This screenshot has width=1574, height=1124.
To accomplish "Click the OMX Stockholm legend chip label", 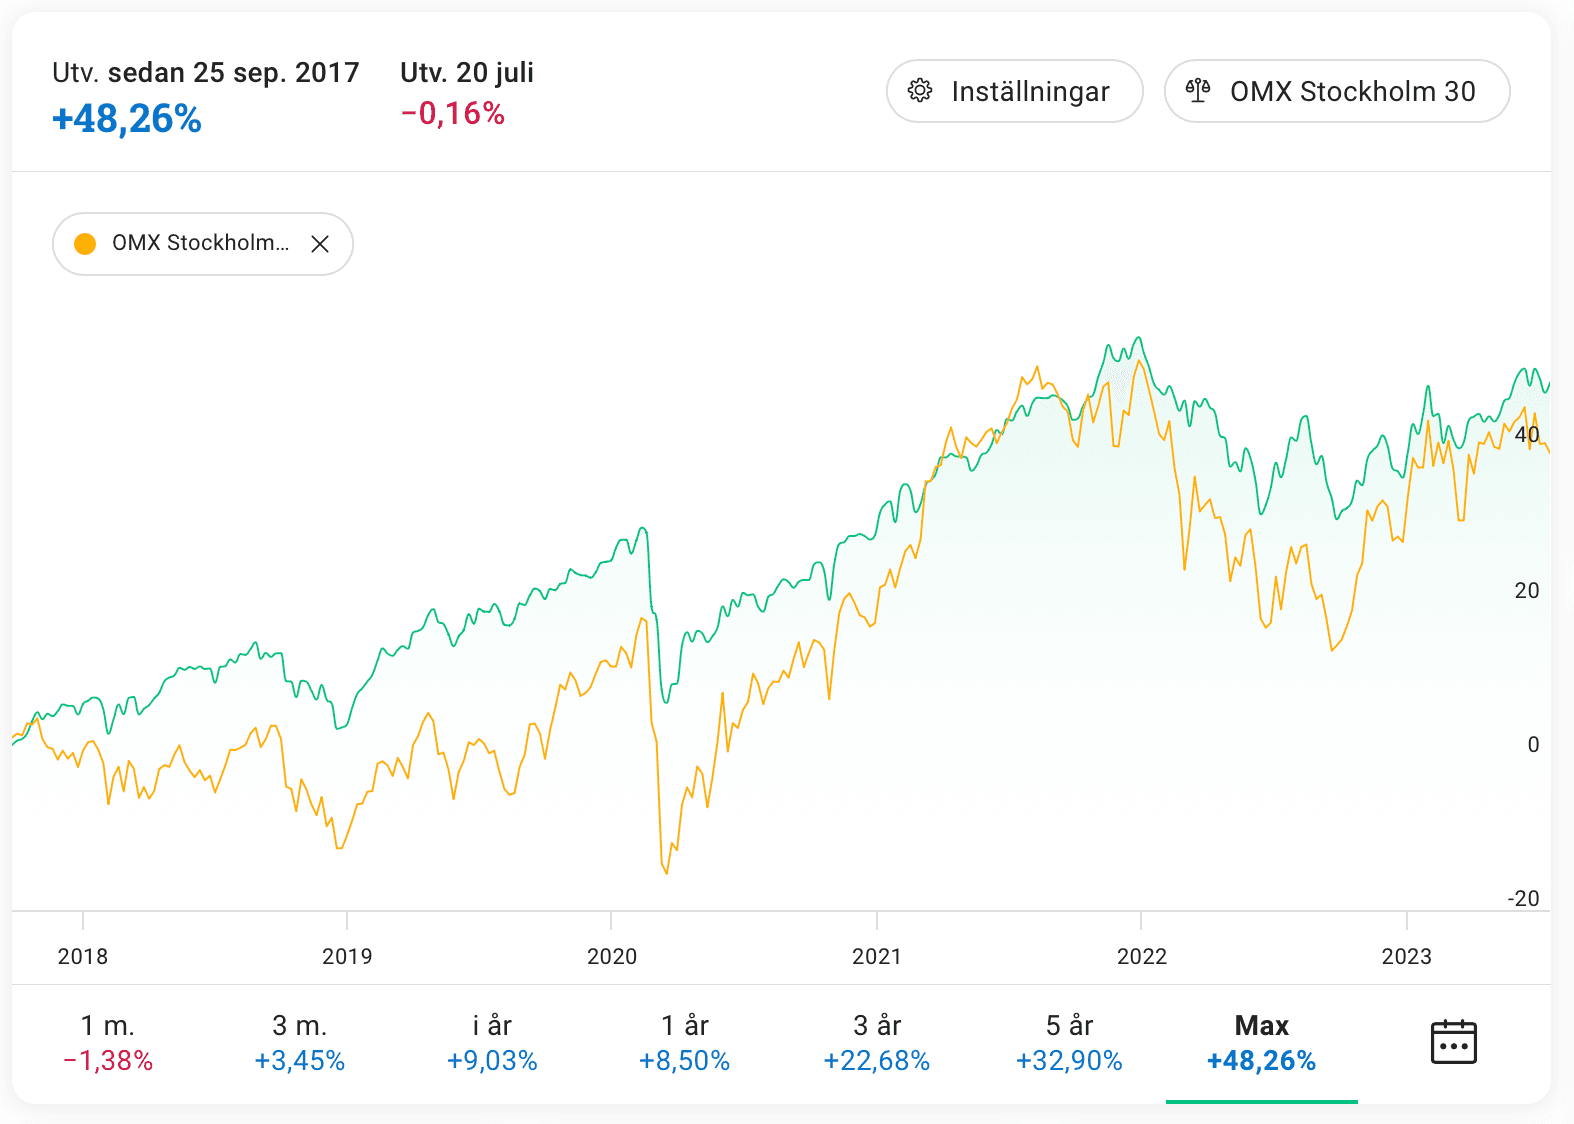I will [200, 243].
